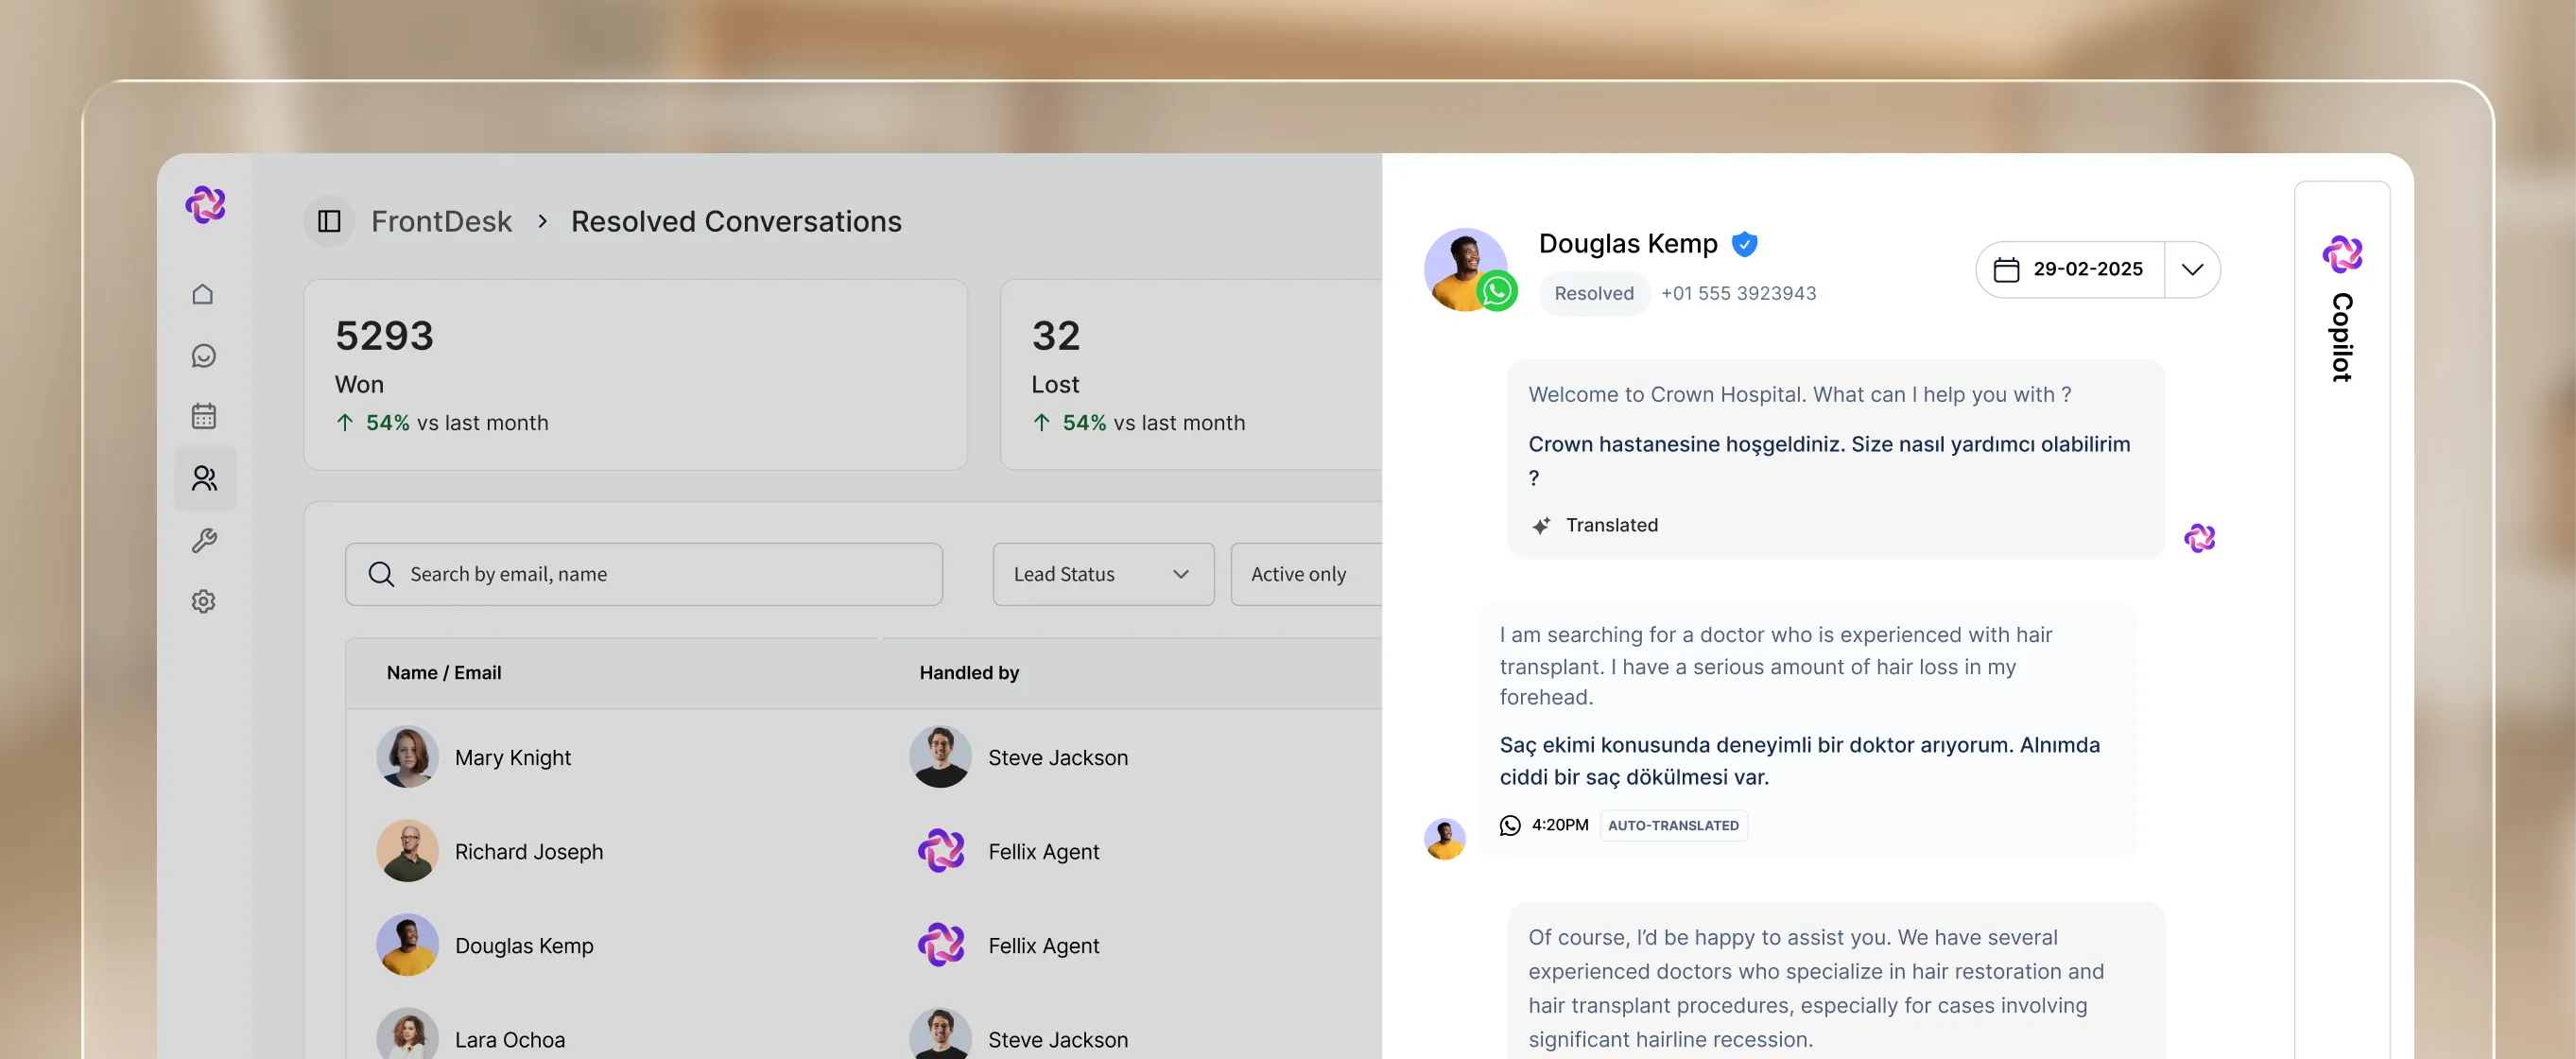The width and height of the screenshot is (2576, 1059).
Task: Open the Active only filter dropdown
Action: pos(1306,574)
